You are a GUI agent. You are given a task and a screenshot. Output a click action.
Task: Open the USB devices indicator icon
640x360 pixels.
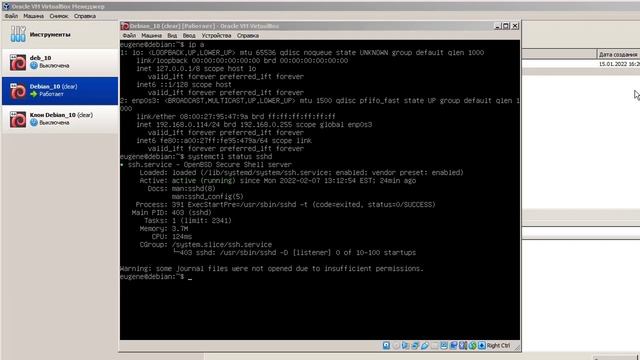(425, 345)
